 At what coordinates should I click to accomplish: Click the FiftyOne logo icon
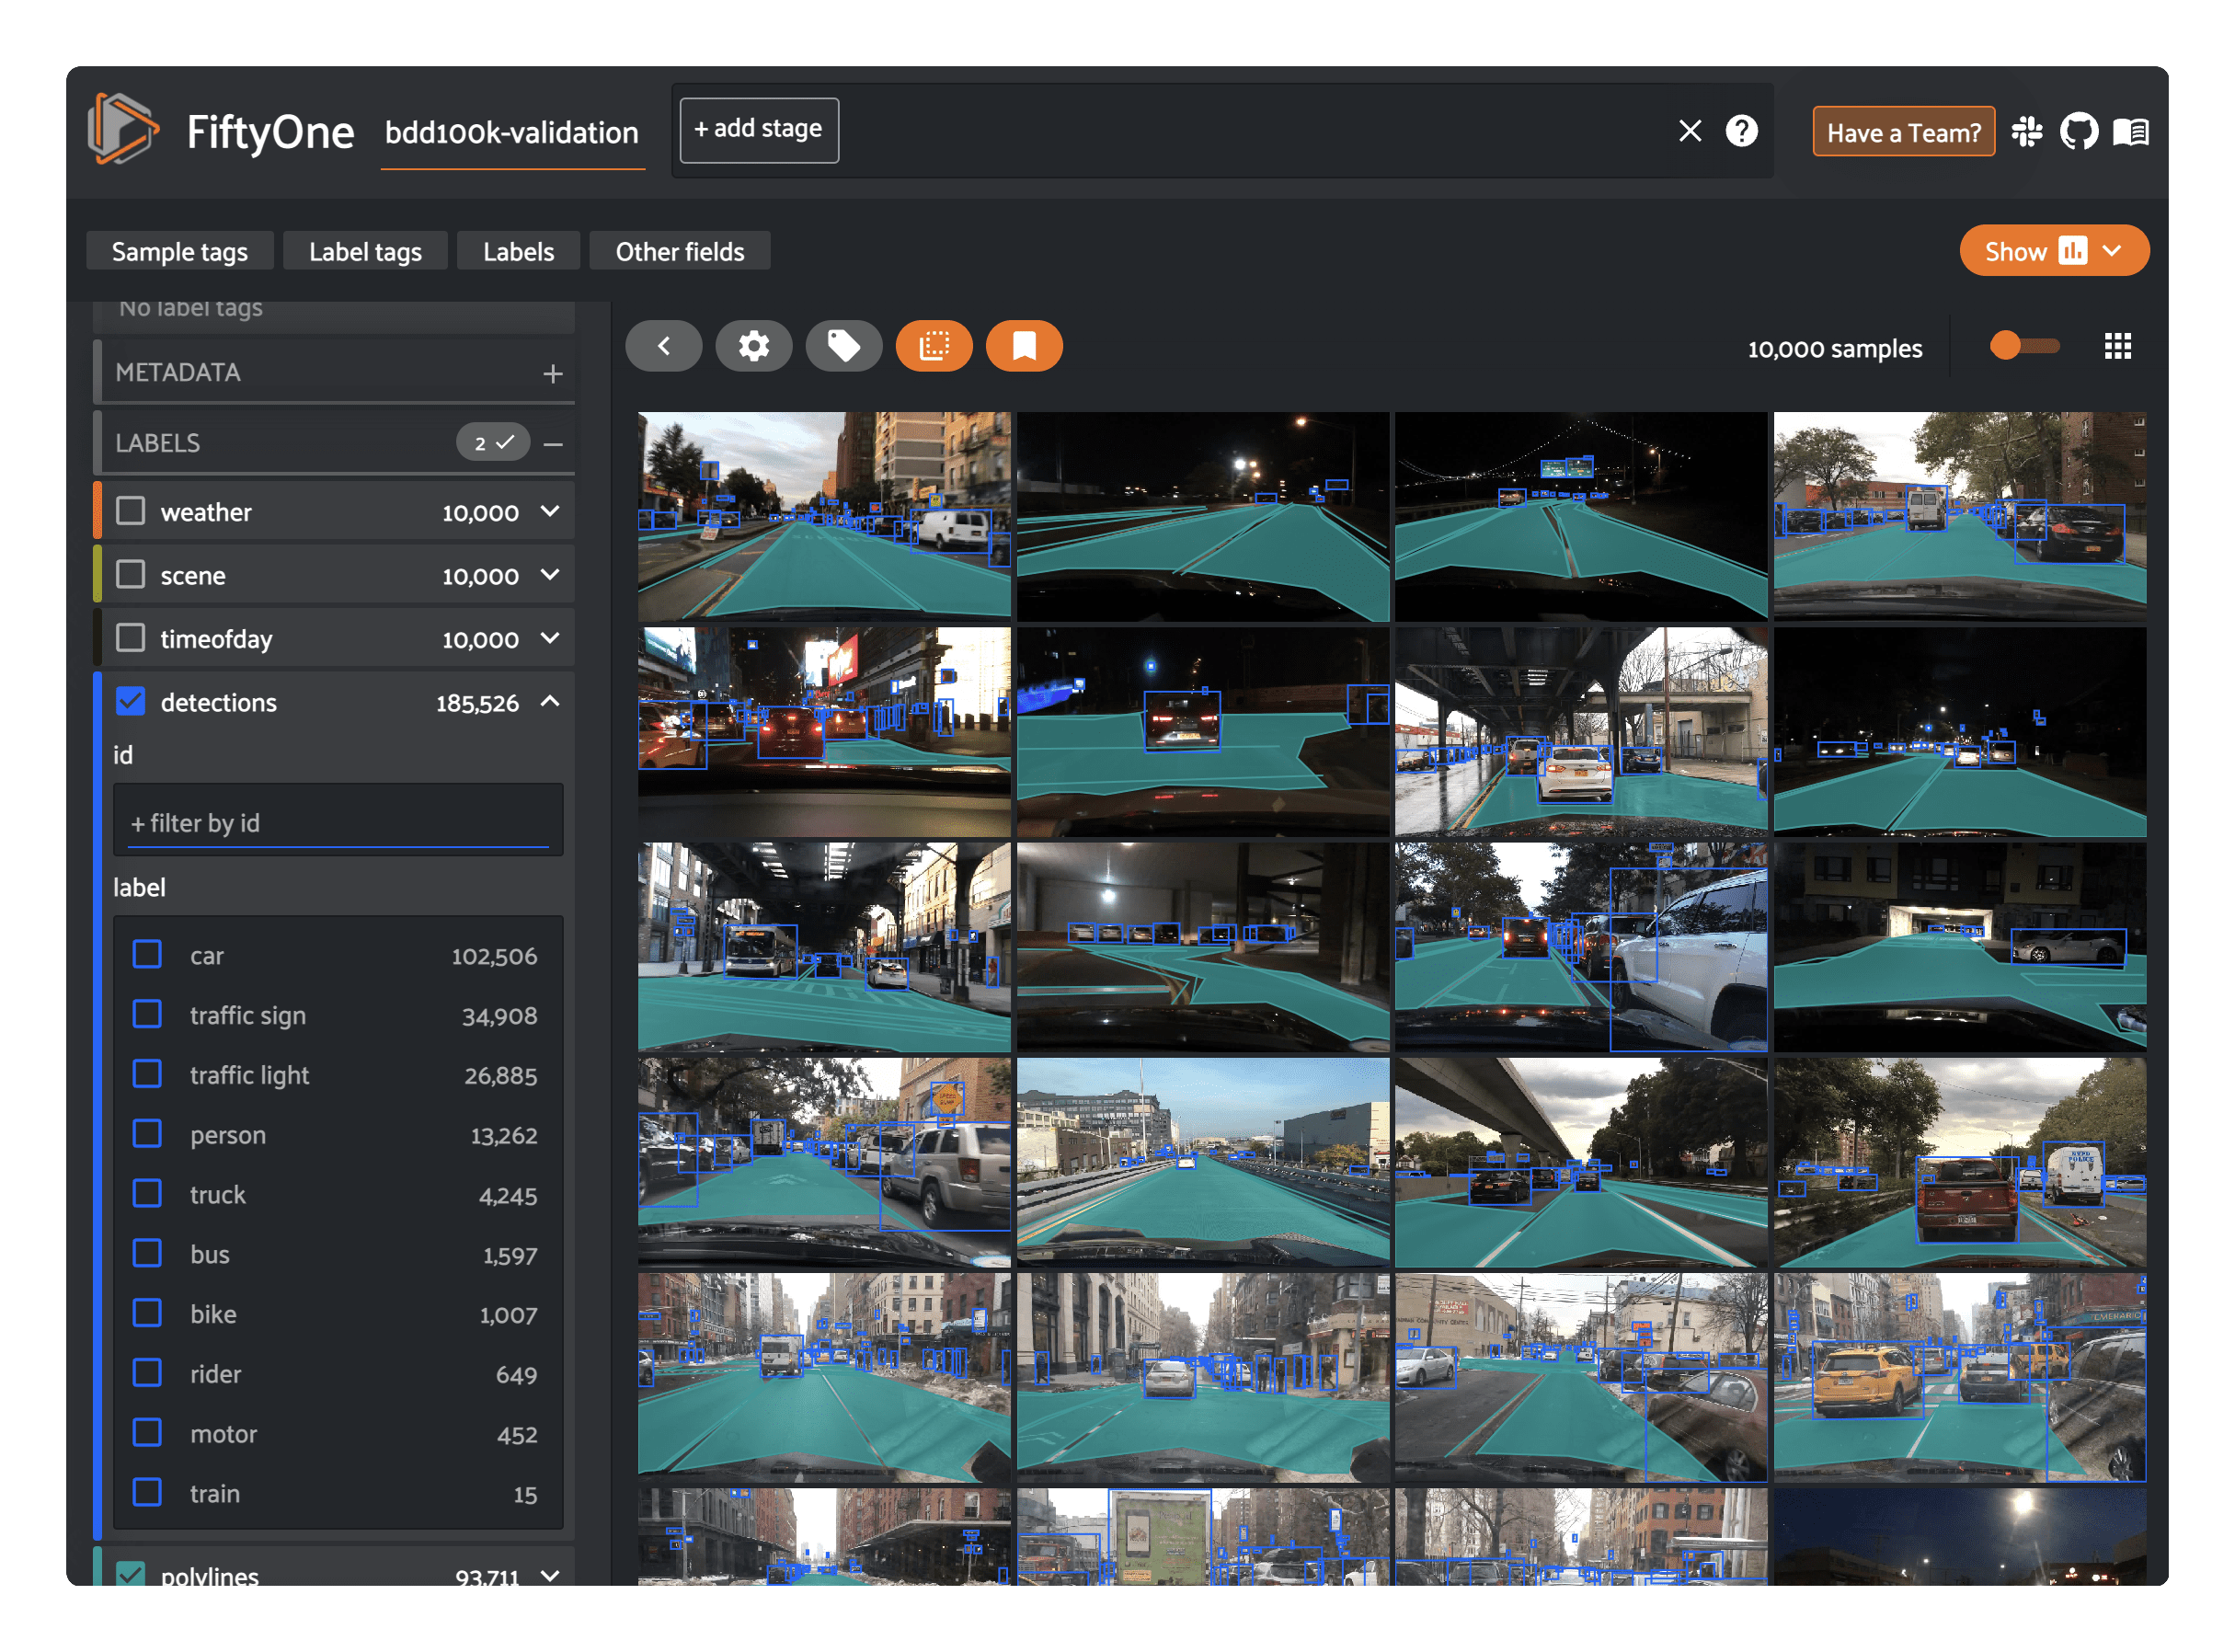pyautogui.click(x=123, y=129)
